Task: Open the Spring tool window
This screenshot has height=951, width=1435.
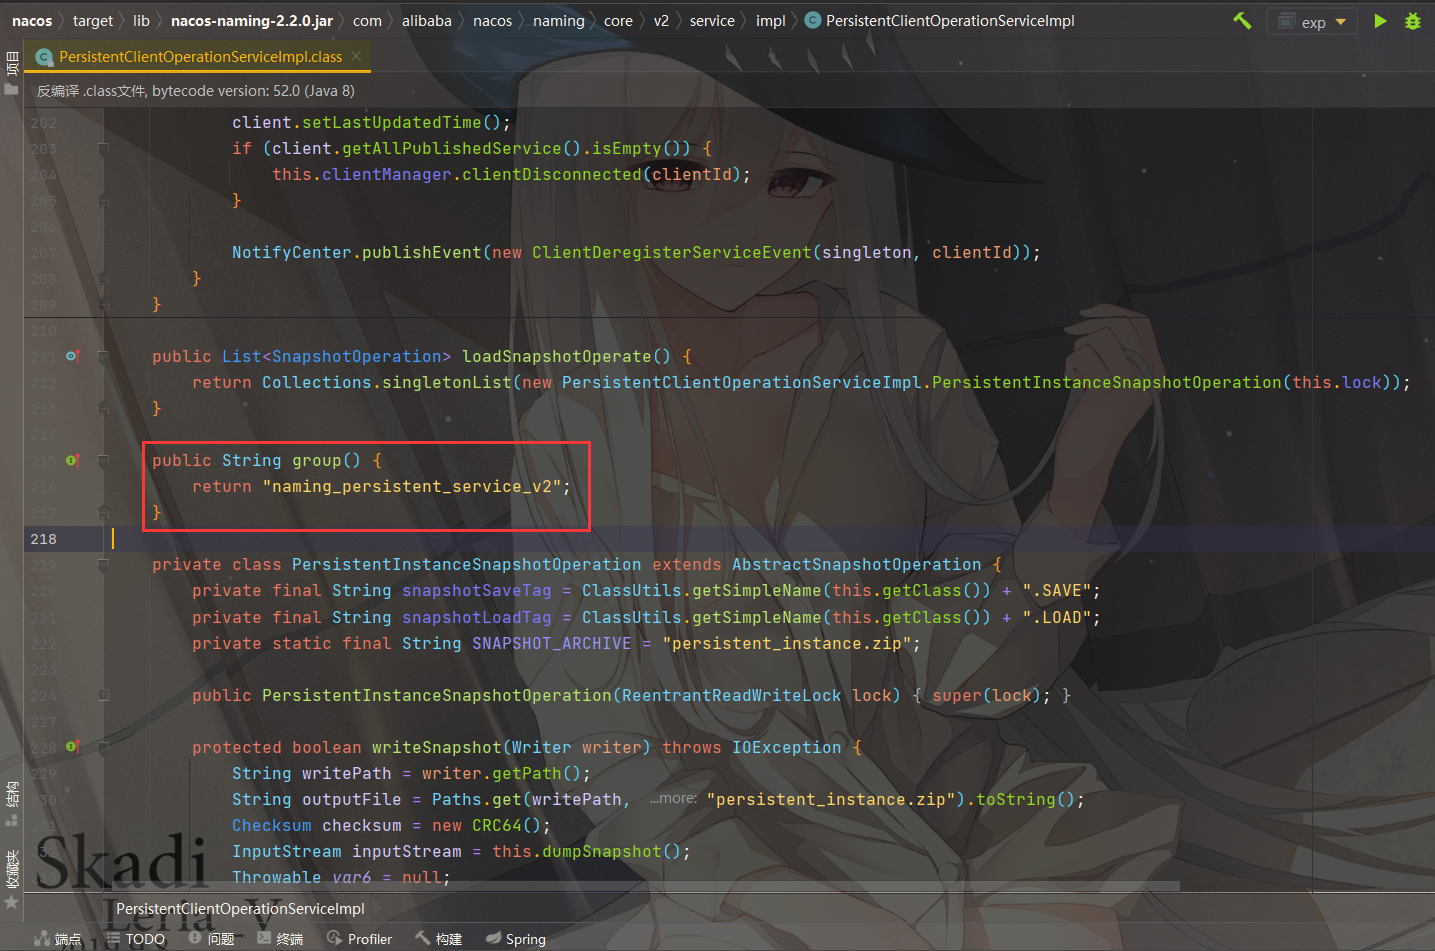Action: 515,938
